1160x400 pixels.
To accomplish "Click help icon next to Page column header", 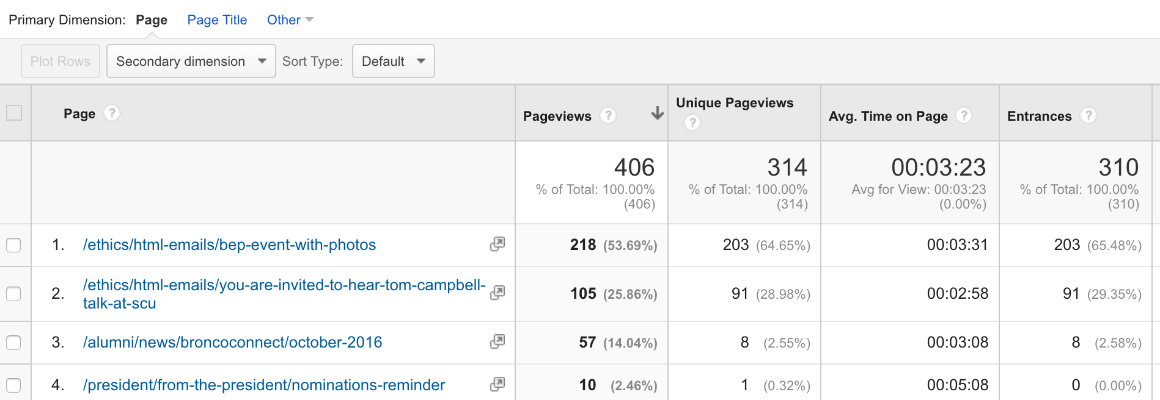I will (x=112, y=114).
